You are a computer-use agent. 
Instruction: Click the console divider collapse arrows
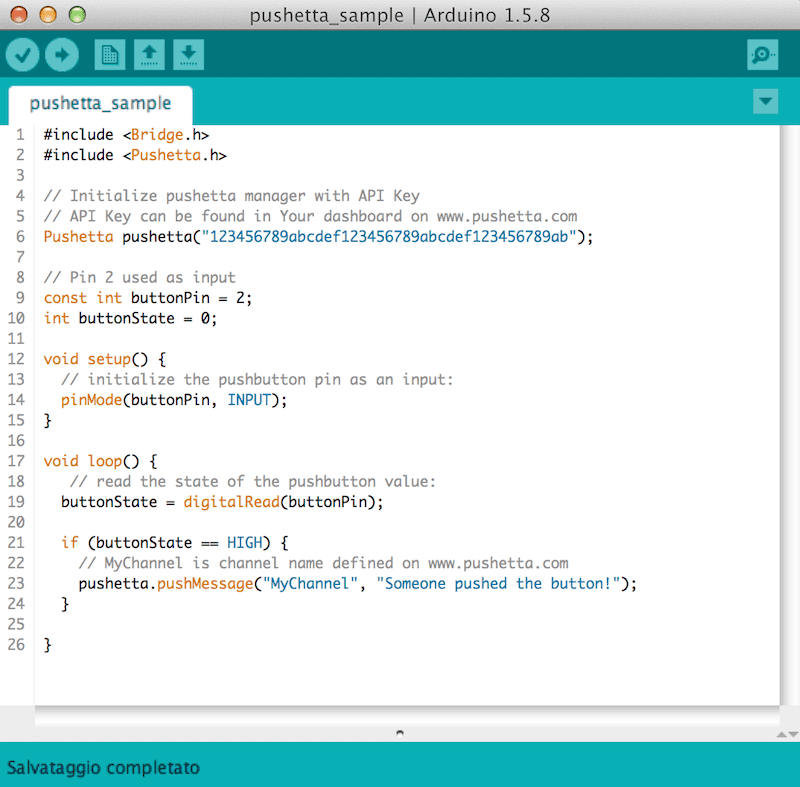pyautogui.click(x=788, y=734)
